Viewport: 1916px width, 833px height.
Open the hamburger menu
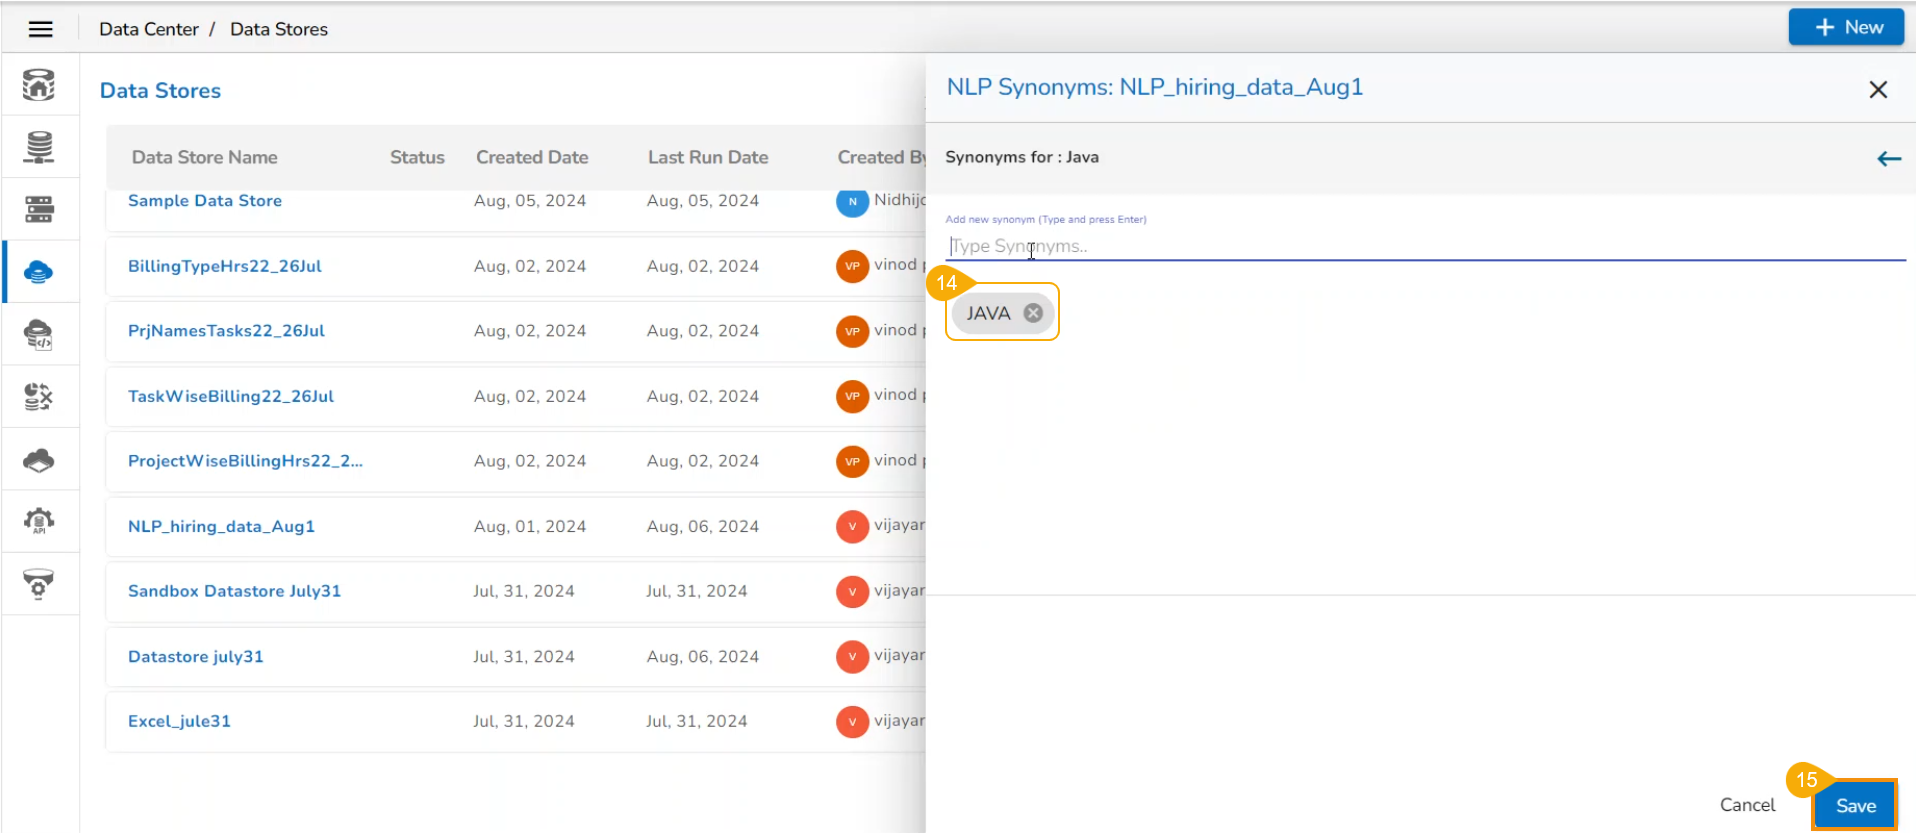[x=40, y=29]
